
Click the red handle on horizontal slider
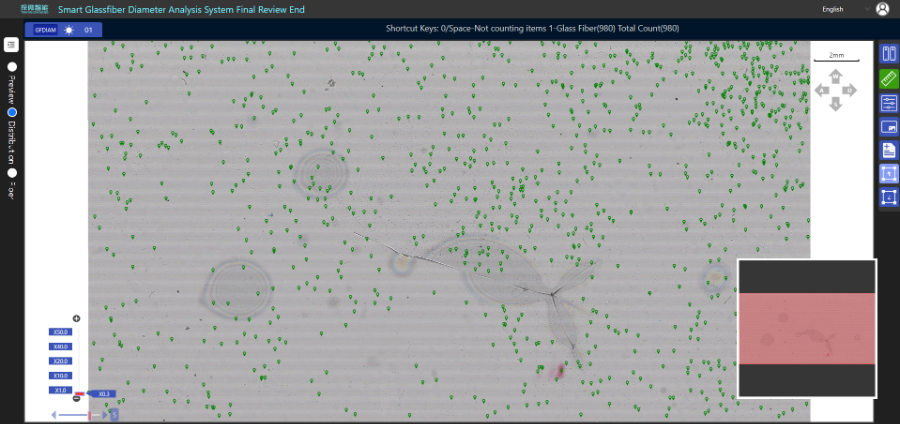[89, 414]
